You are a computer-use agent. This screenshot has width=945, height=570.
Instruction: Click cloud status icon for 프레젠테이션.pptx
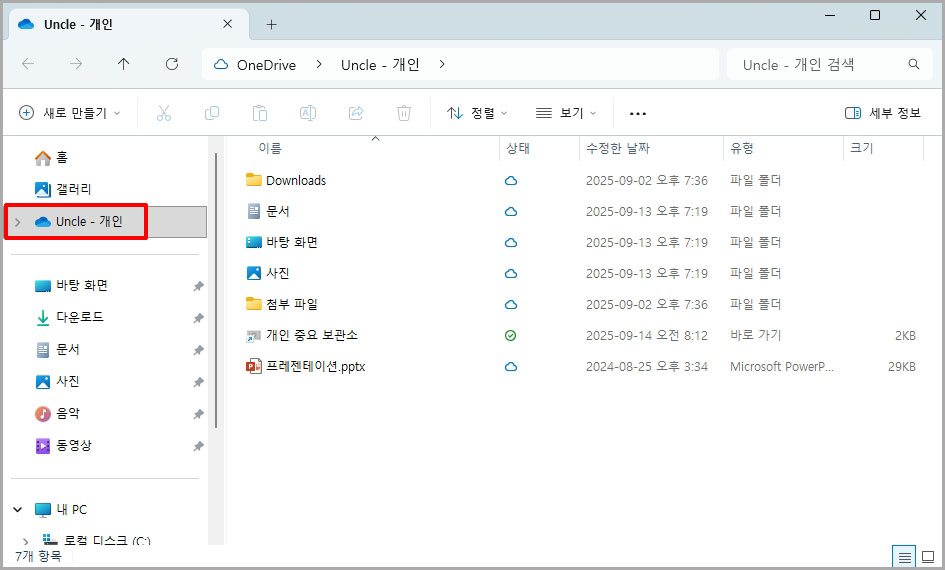[x=510, y=366]
